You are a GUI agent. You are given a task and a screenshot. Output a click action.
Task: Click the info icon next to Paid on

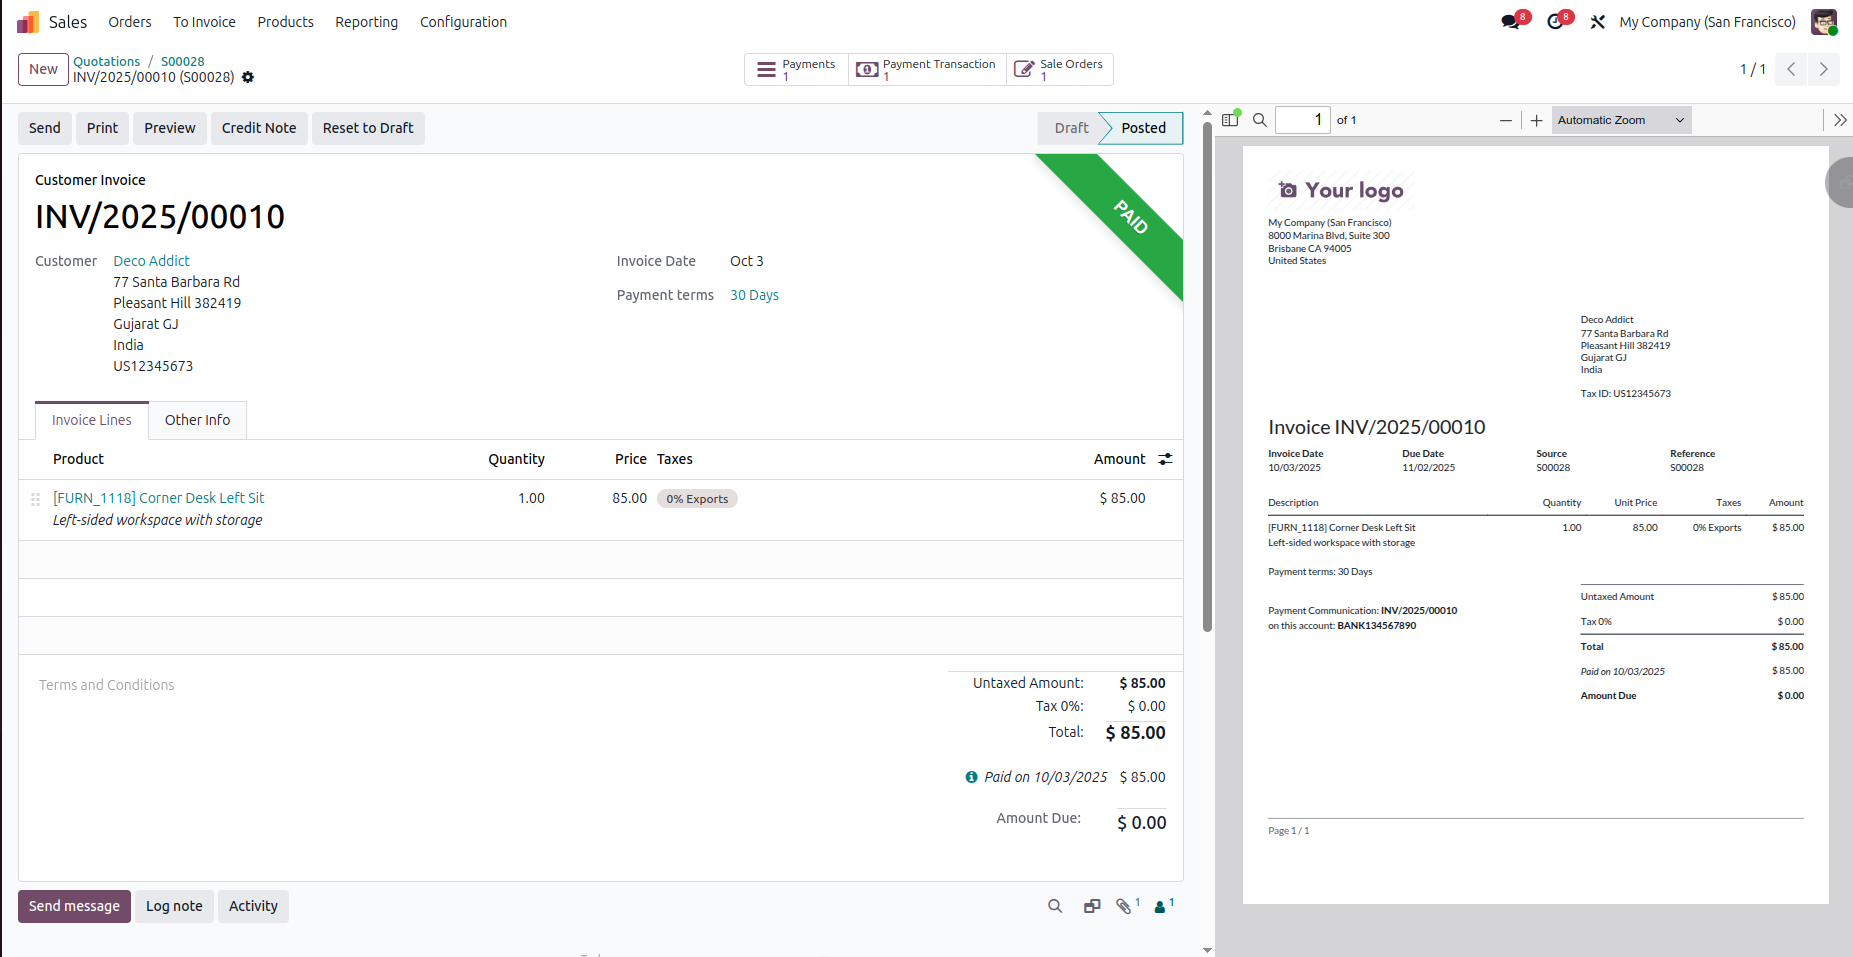(971, 777)
